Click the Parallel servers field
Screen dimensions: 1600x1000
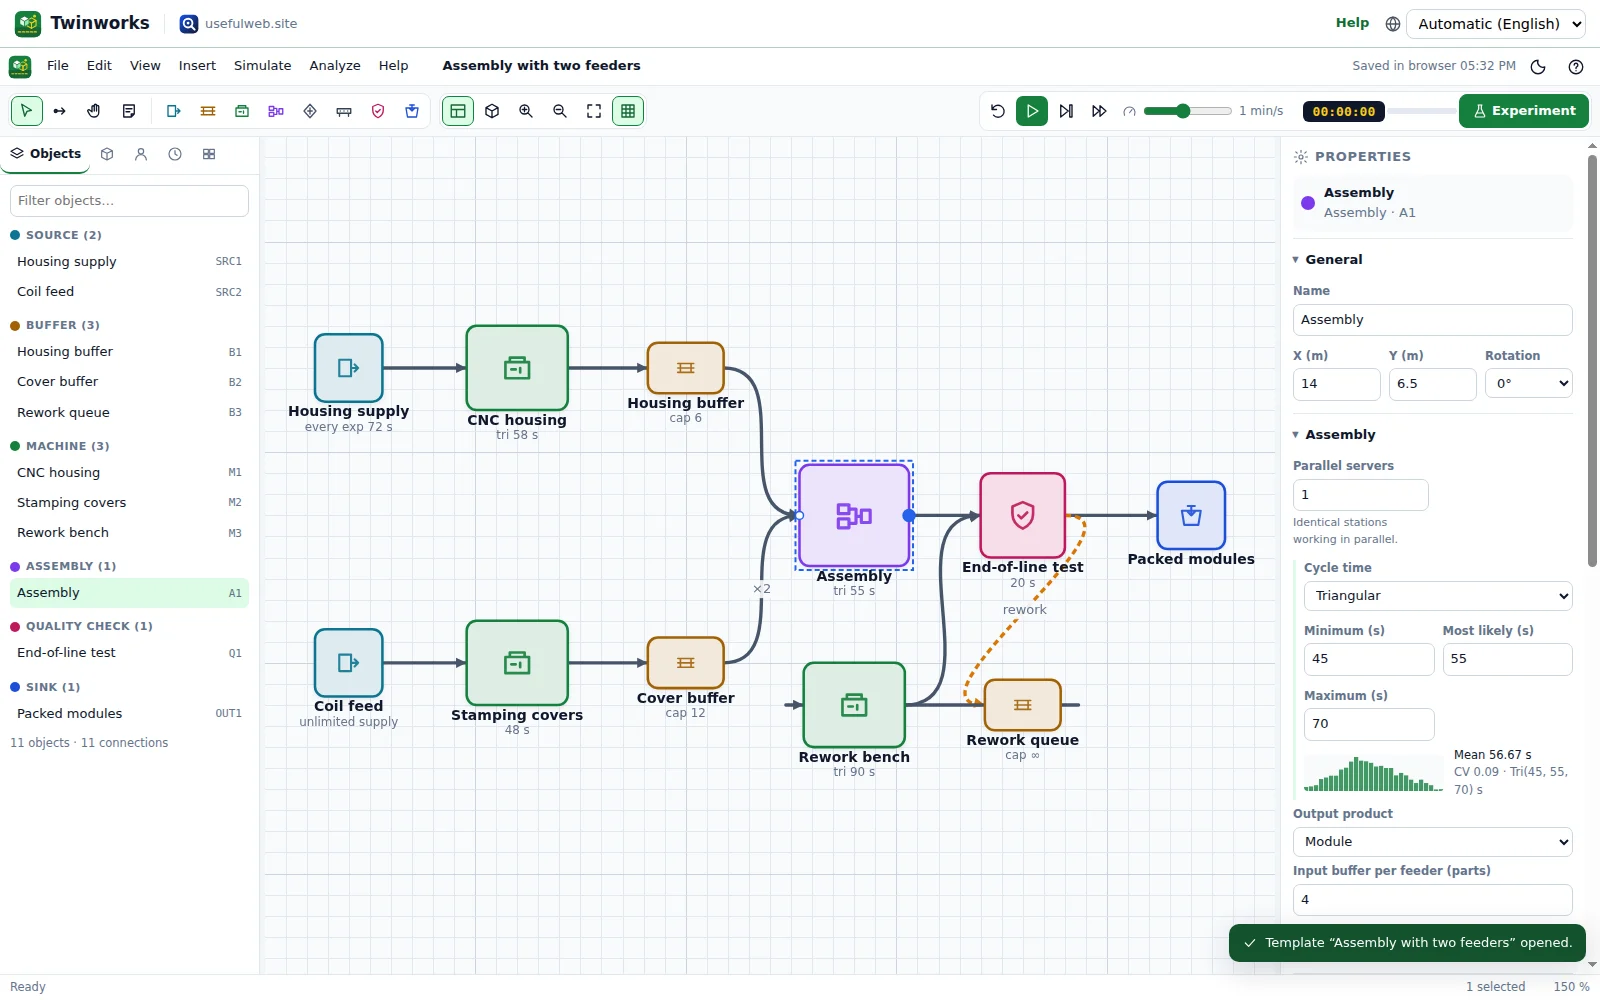click(x=1360, y=495)
